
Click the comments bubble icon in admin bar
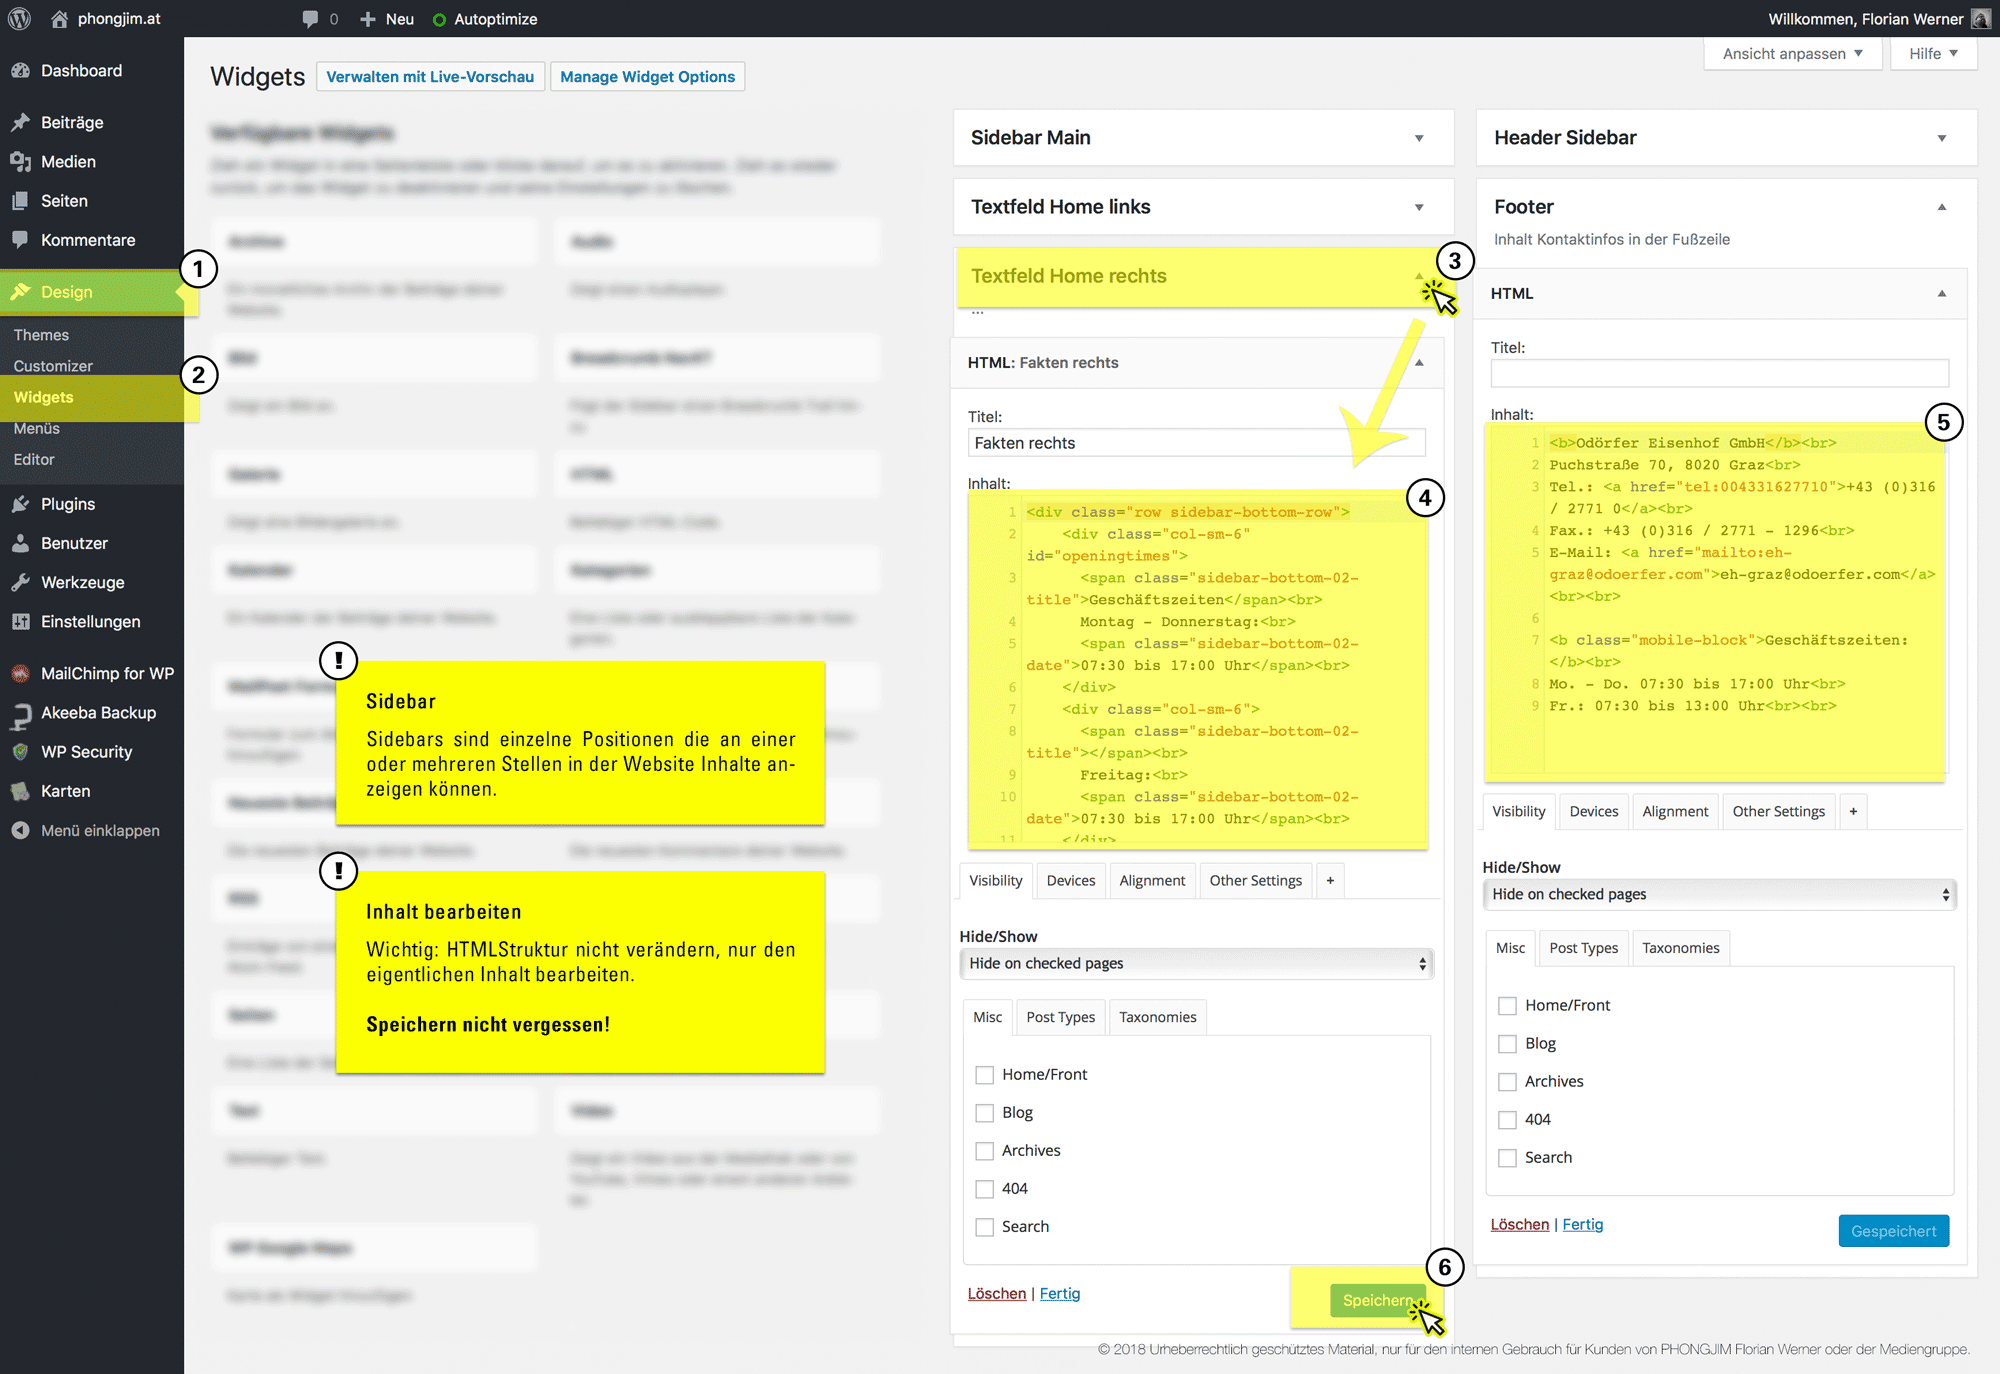click(310, 19)
